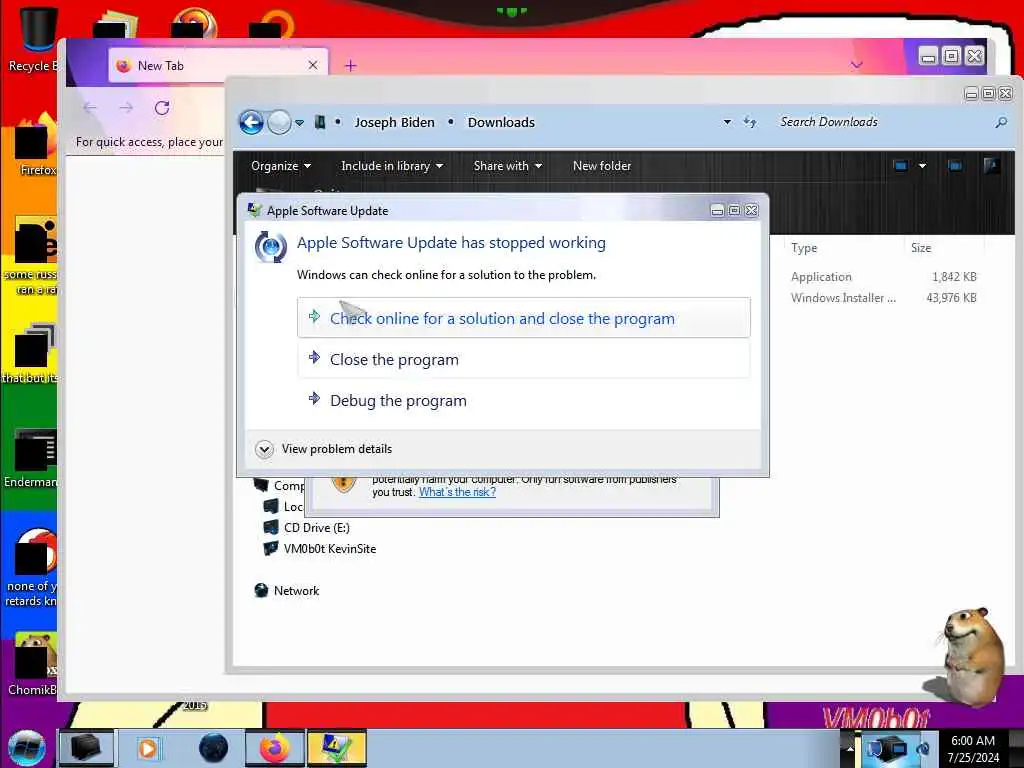Open view options dropdown arrow
Viewport: 1024px width, 768px height.
pos(922,166)
